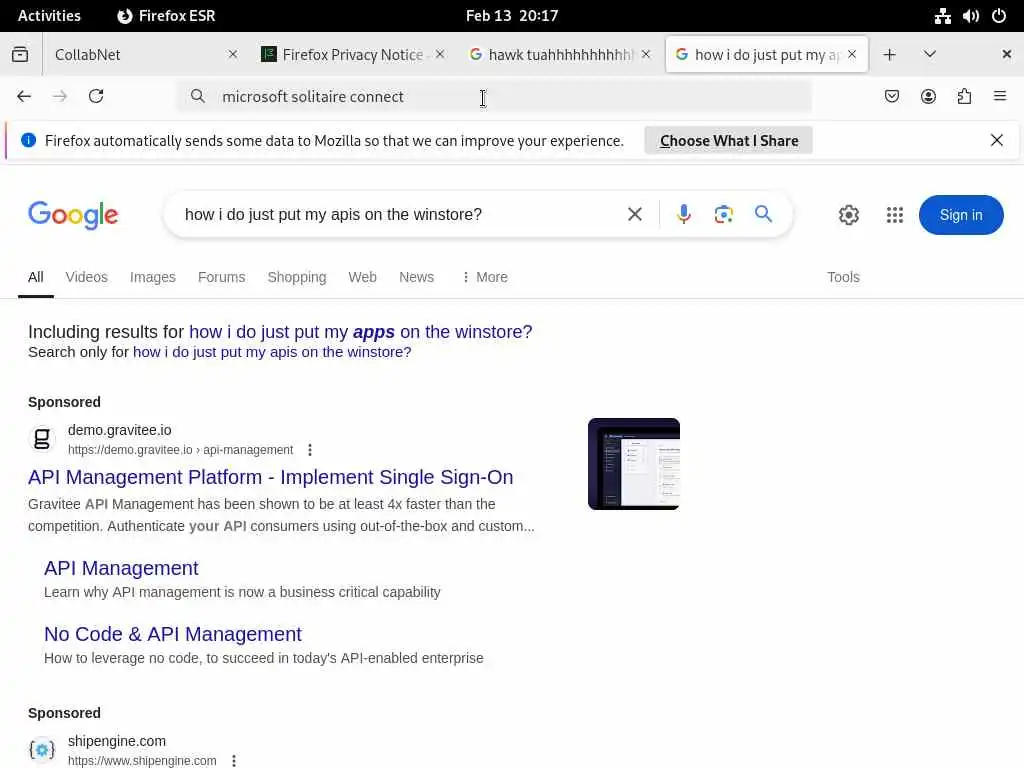Image resolution: width=1024 pixels, height=768 pixels.
Task: Open the Firefox account icon
Action: click(928, 97)
